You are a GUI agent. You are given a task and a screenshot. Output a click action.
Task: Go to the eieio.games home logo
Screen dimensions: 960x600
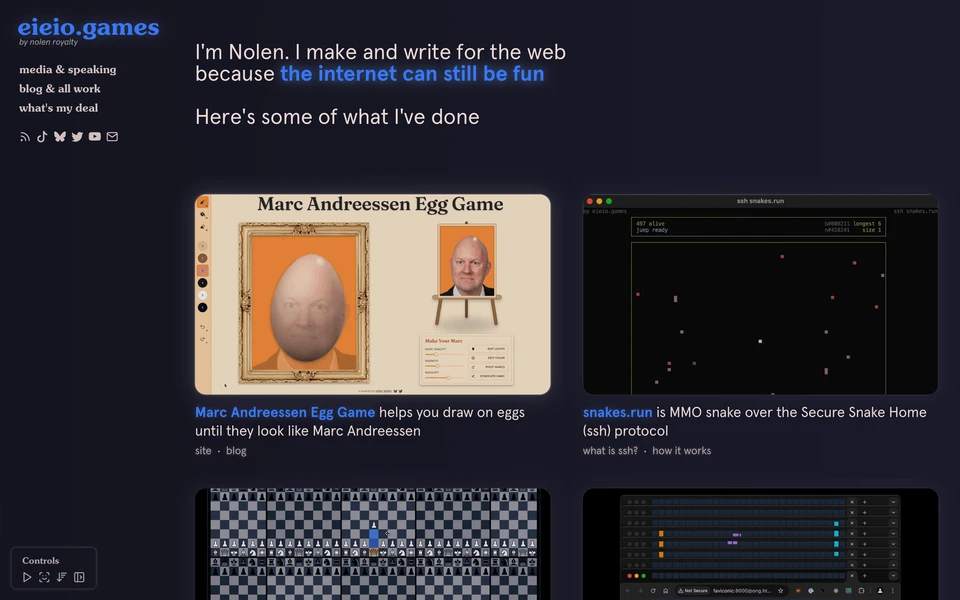[89, 27]
